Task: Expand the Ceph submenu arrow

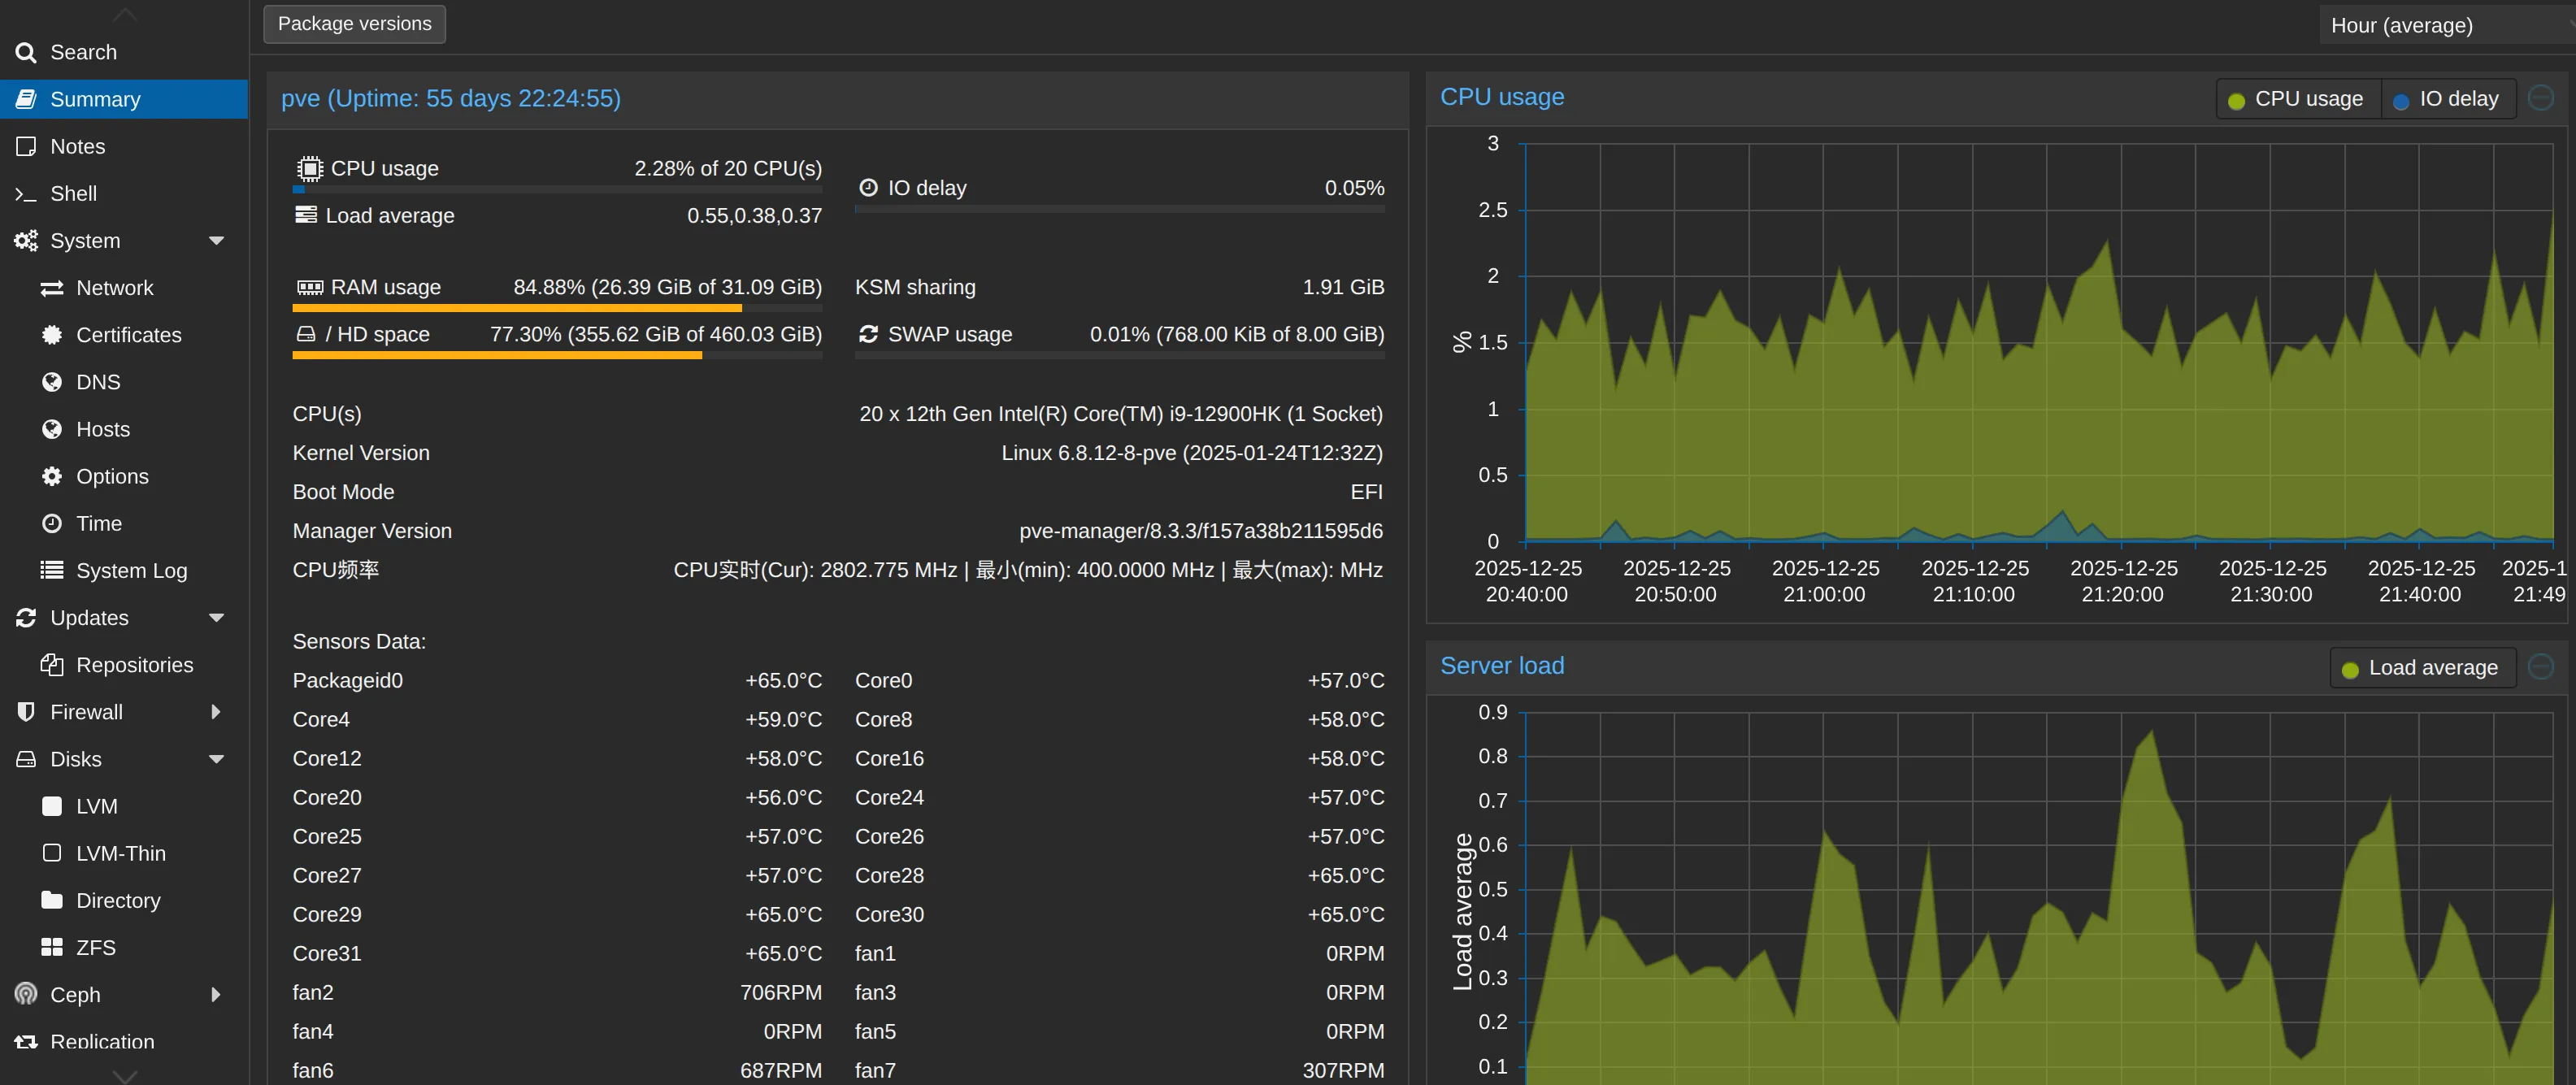Action: (216, 994)
